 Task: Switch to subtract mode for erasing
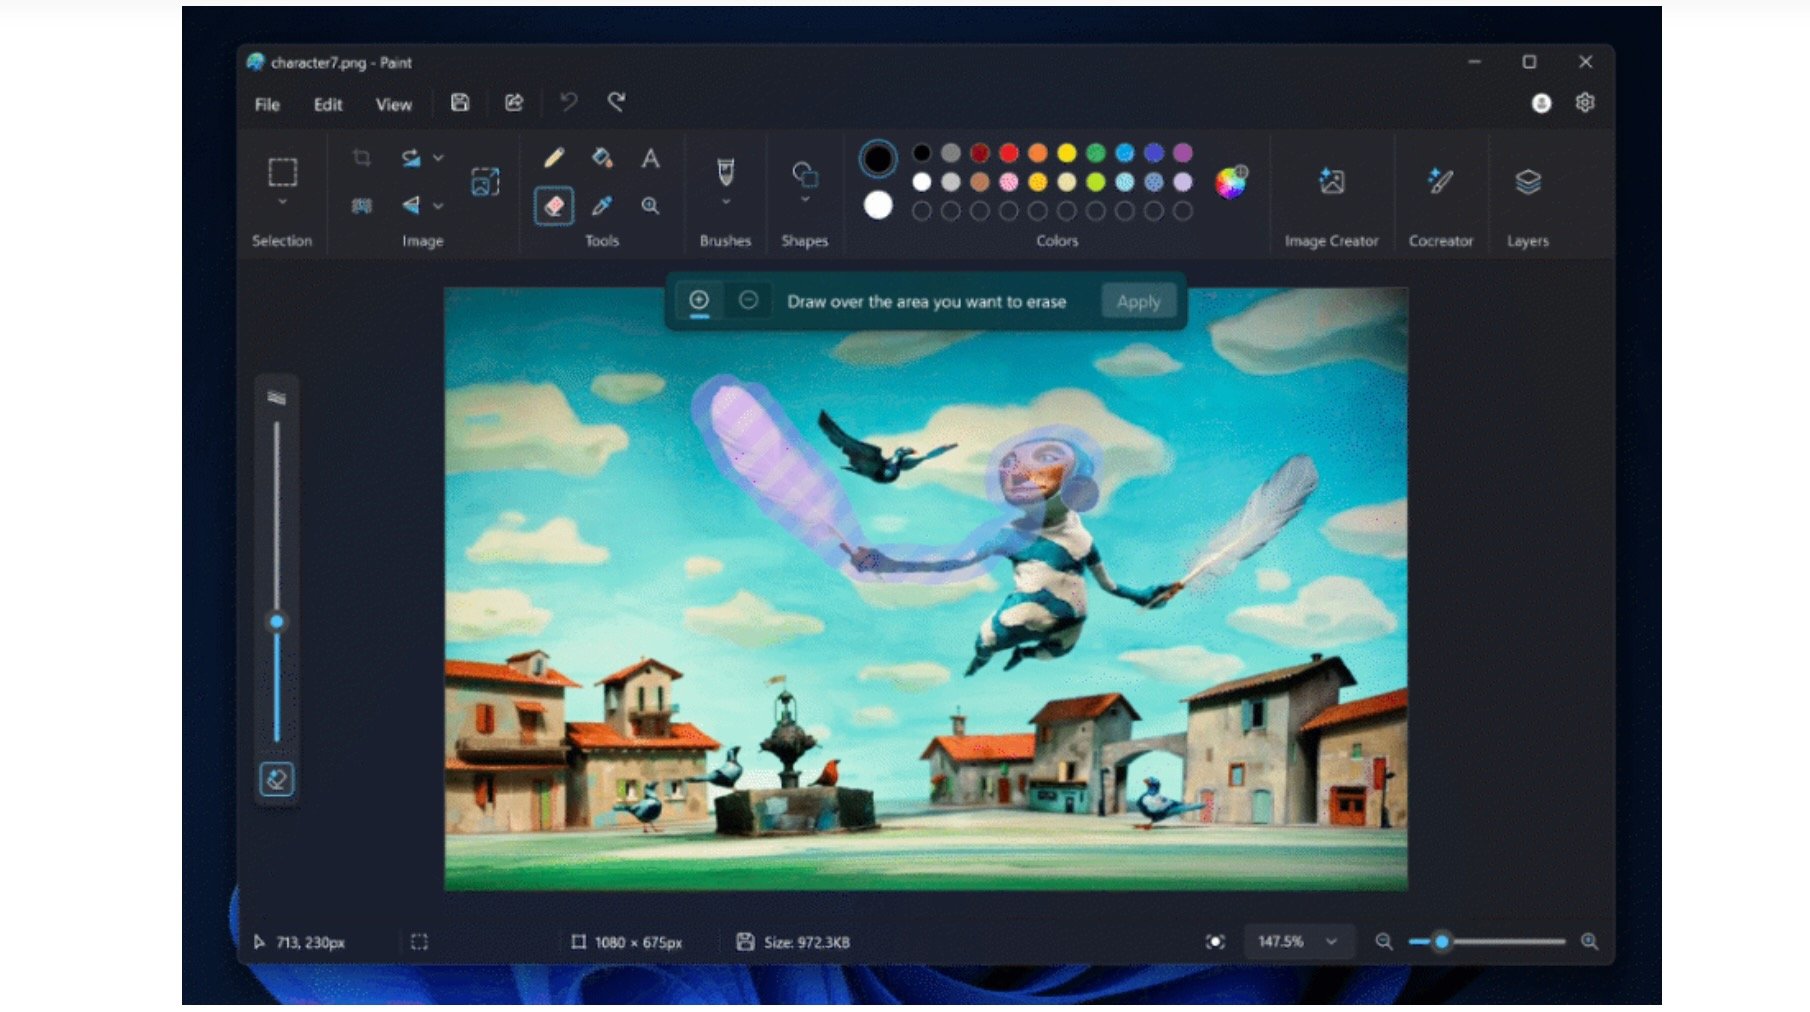pos(749,299)
